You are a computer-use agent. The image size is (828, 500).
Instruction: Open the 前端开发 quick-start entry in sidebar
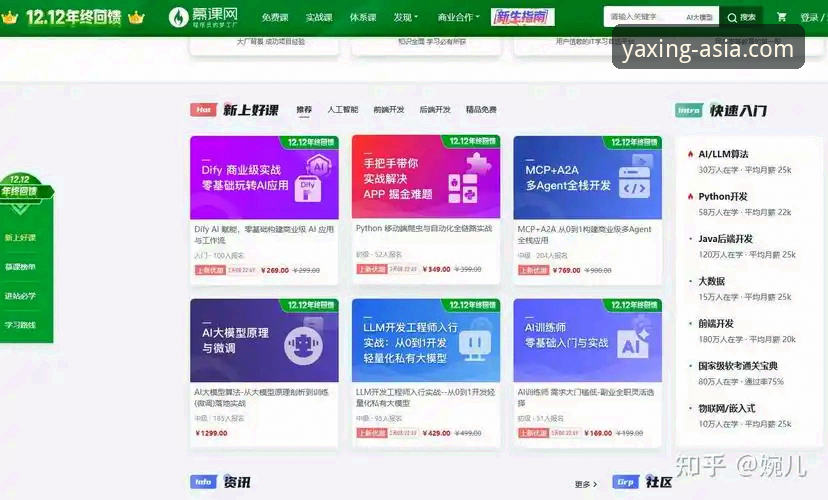click(x=716, y=324)
